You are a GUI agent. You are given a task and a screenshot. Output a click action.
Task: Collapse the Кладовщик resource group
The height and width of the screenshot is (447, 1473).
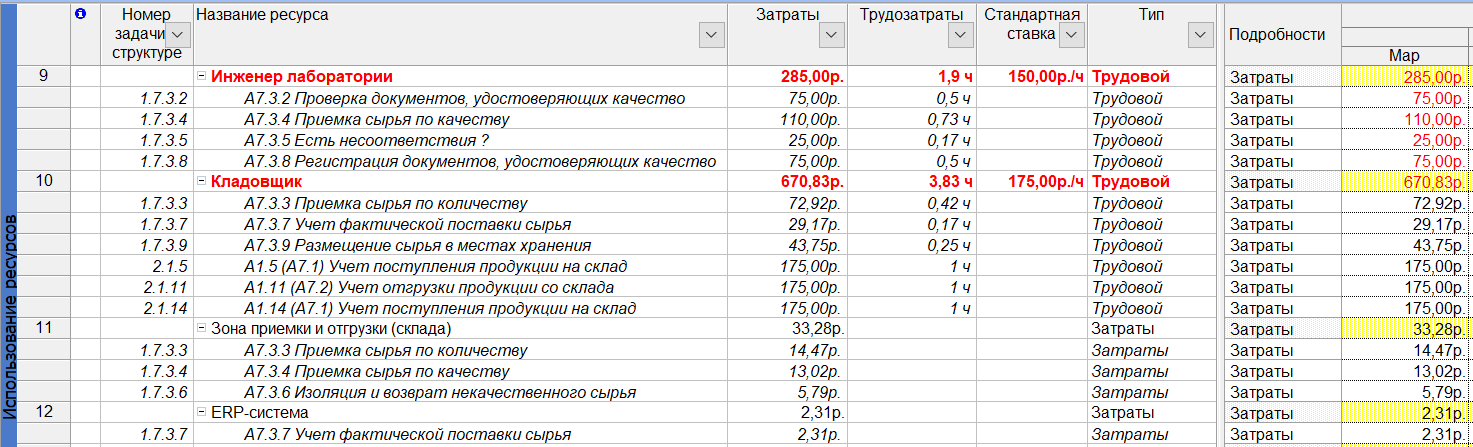pyautogui.click(x=202, y=182)
